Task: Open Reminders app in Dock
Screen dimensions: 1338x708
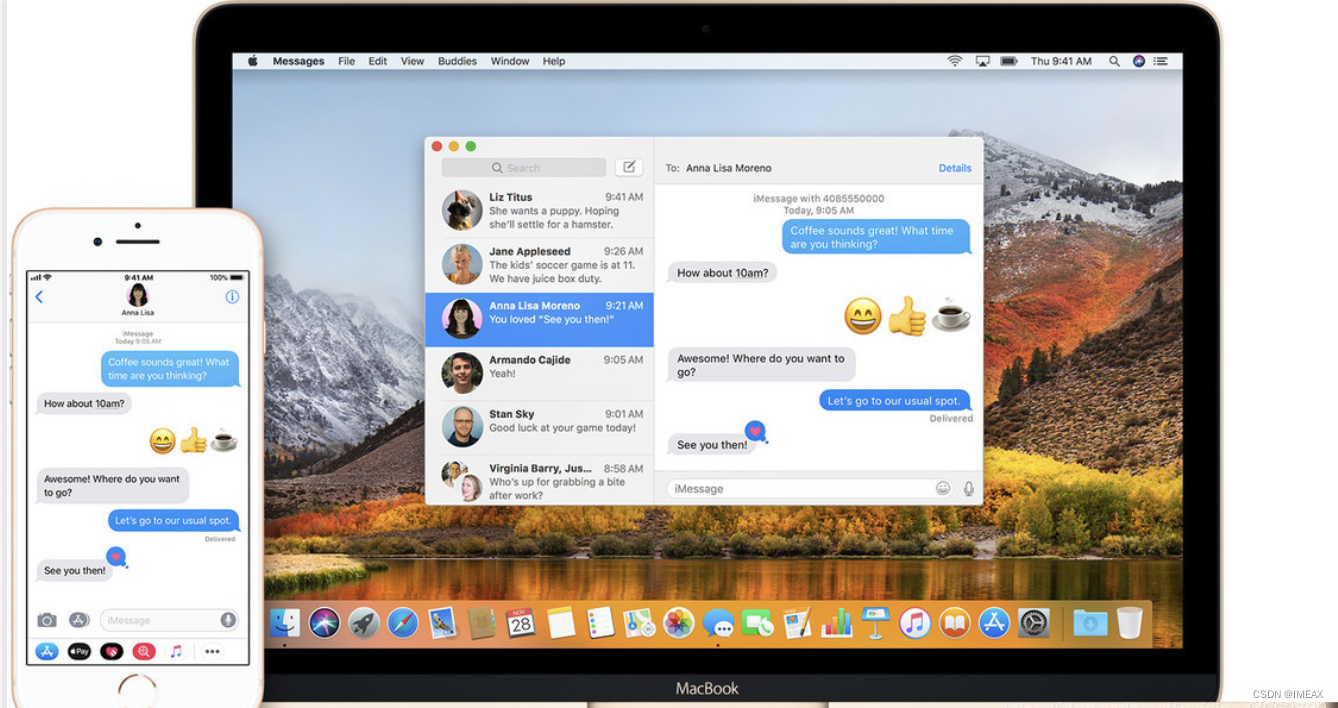Action: [x=600, y=623]
